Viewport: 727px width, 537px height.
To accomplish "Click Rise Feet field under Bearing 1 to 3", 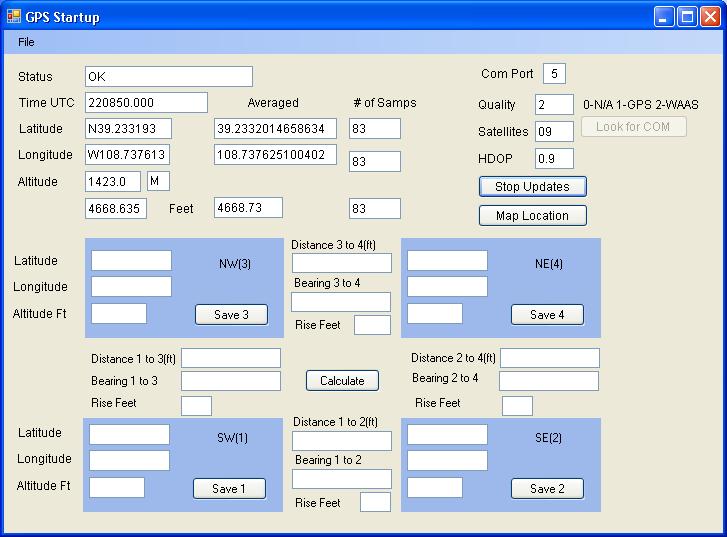I will tap(196, 406).
